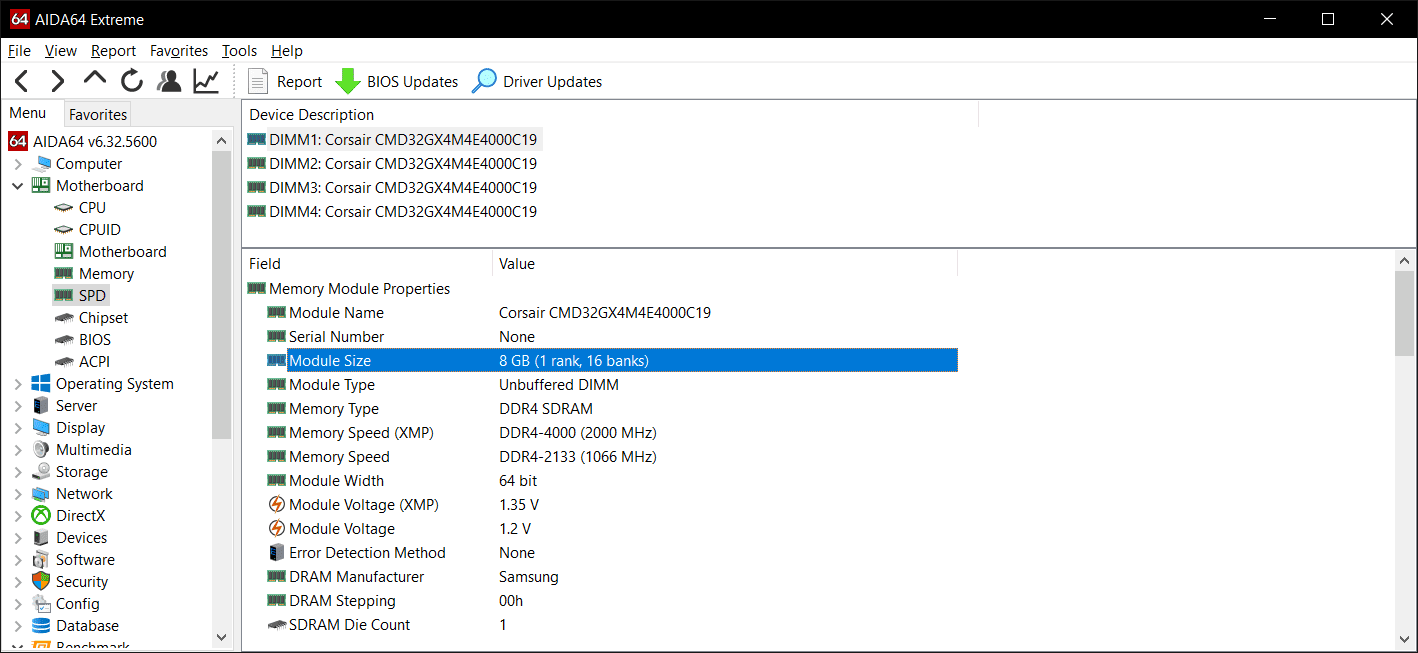
Task: Expand the Operating System node
Action: (18, 384)
